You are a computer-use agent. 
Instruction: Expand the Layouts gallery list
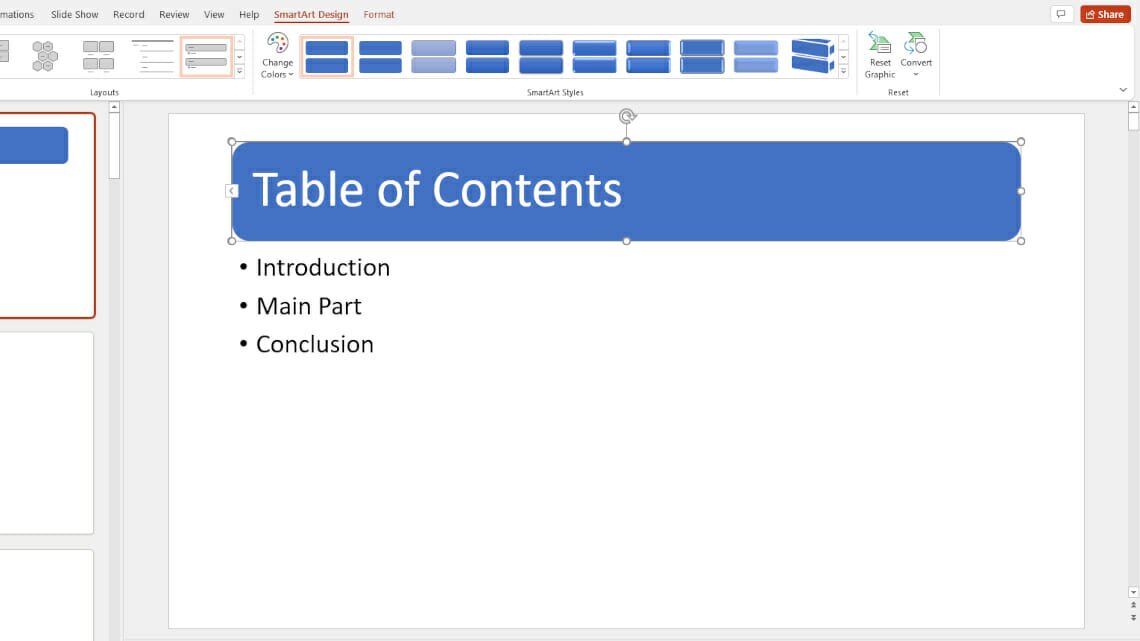point(240,72)
